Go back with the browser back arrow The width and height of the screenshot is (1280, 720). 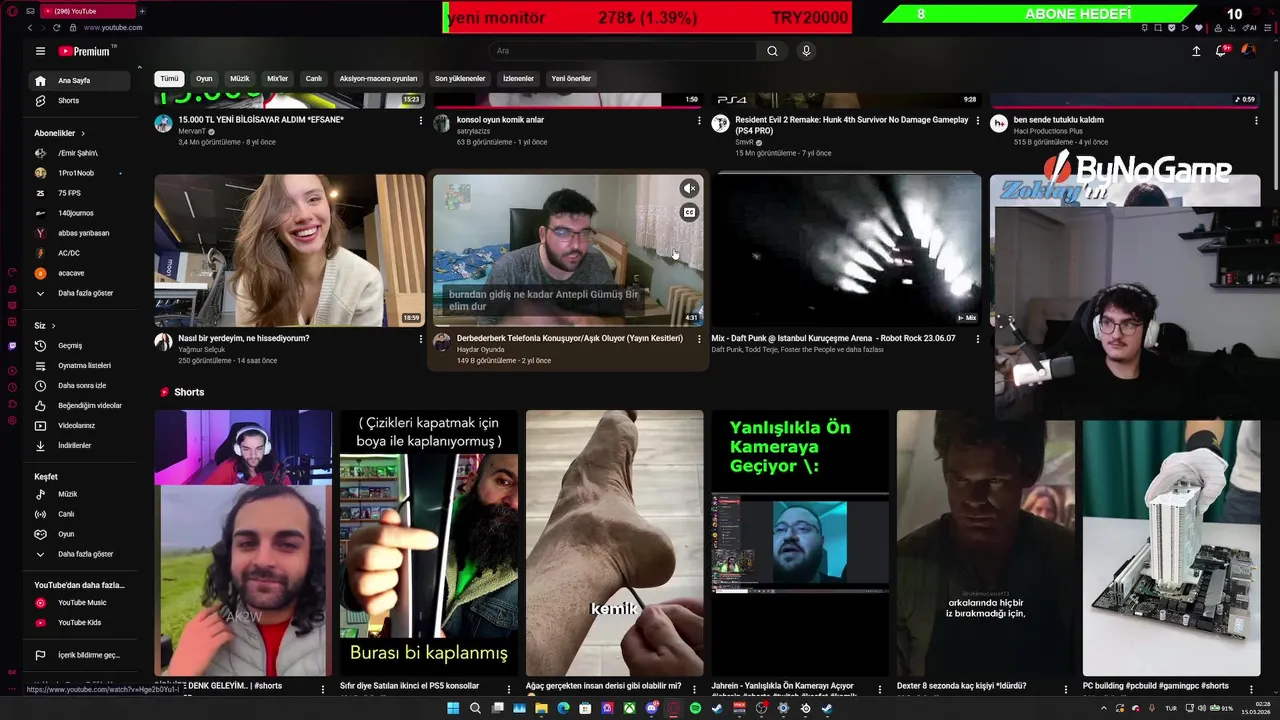coord(29,28)
